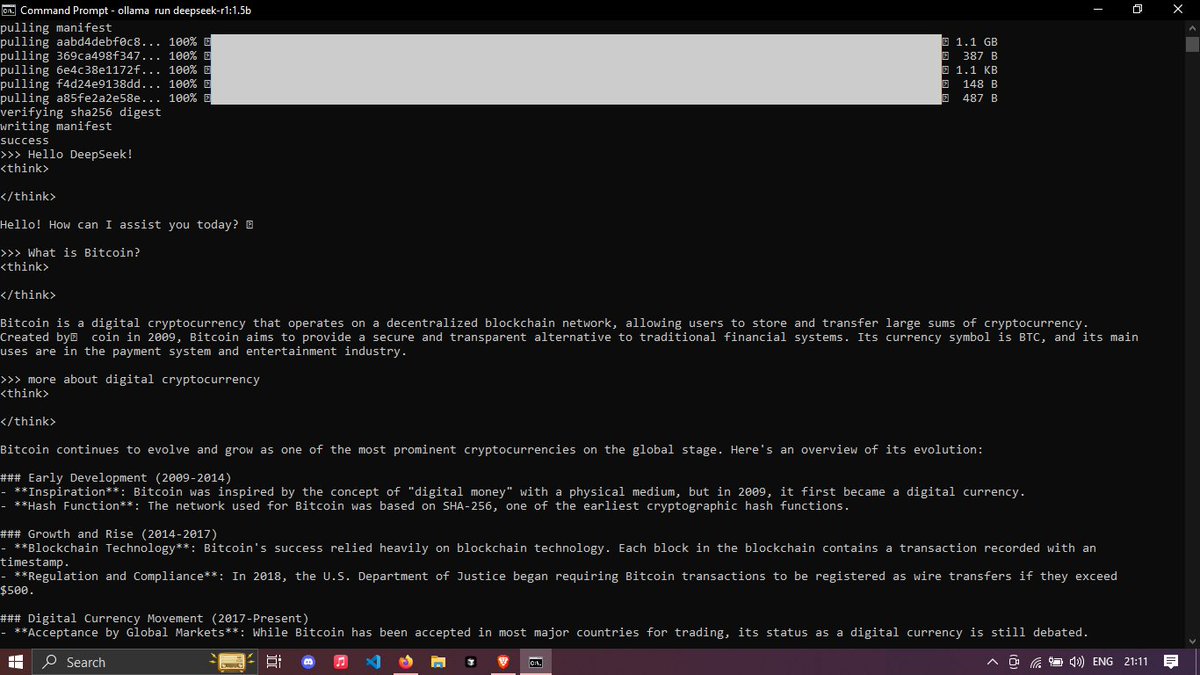Click the '### Early Development (2009-2014)' heading
The width and height of the screenshot is (1200, 675).
pyautogui.click(x=115, y=478)
